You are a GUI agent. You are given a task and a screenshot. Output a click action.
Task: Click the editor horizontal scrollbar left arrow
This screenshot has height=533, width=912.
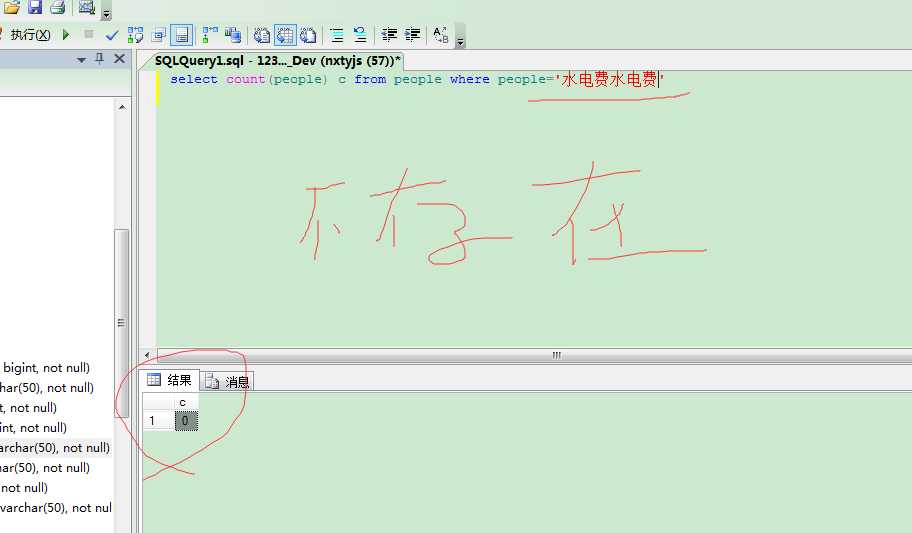click(147, 354)
